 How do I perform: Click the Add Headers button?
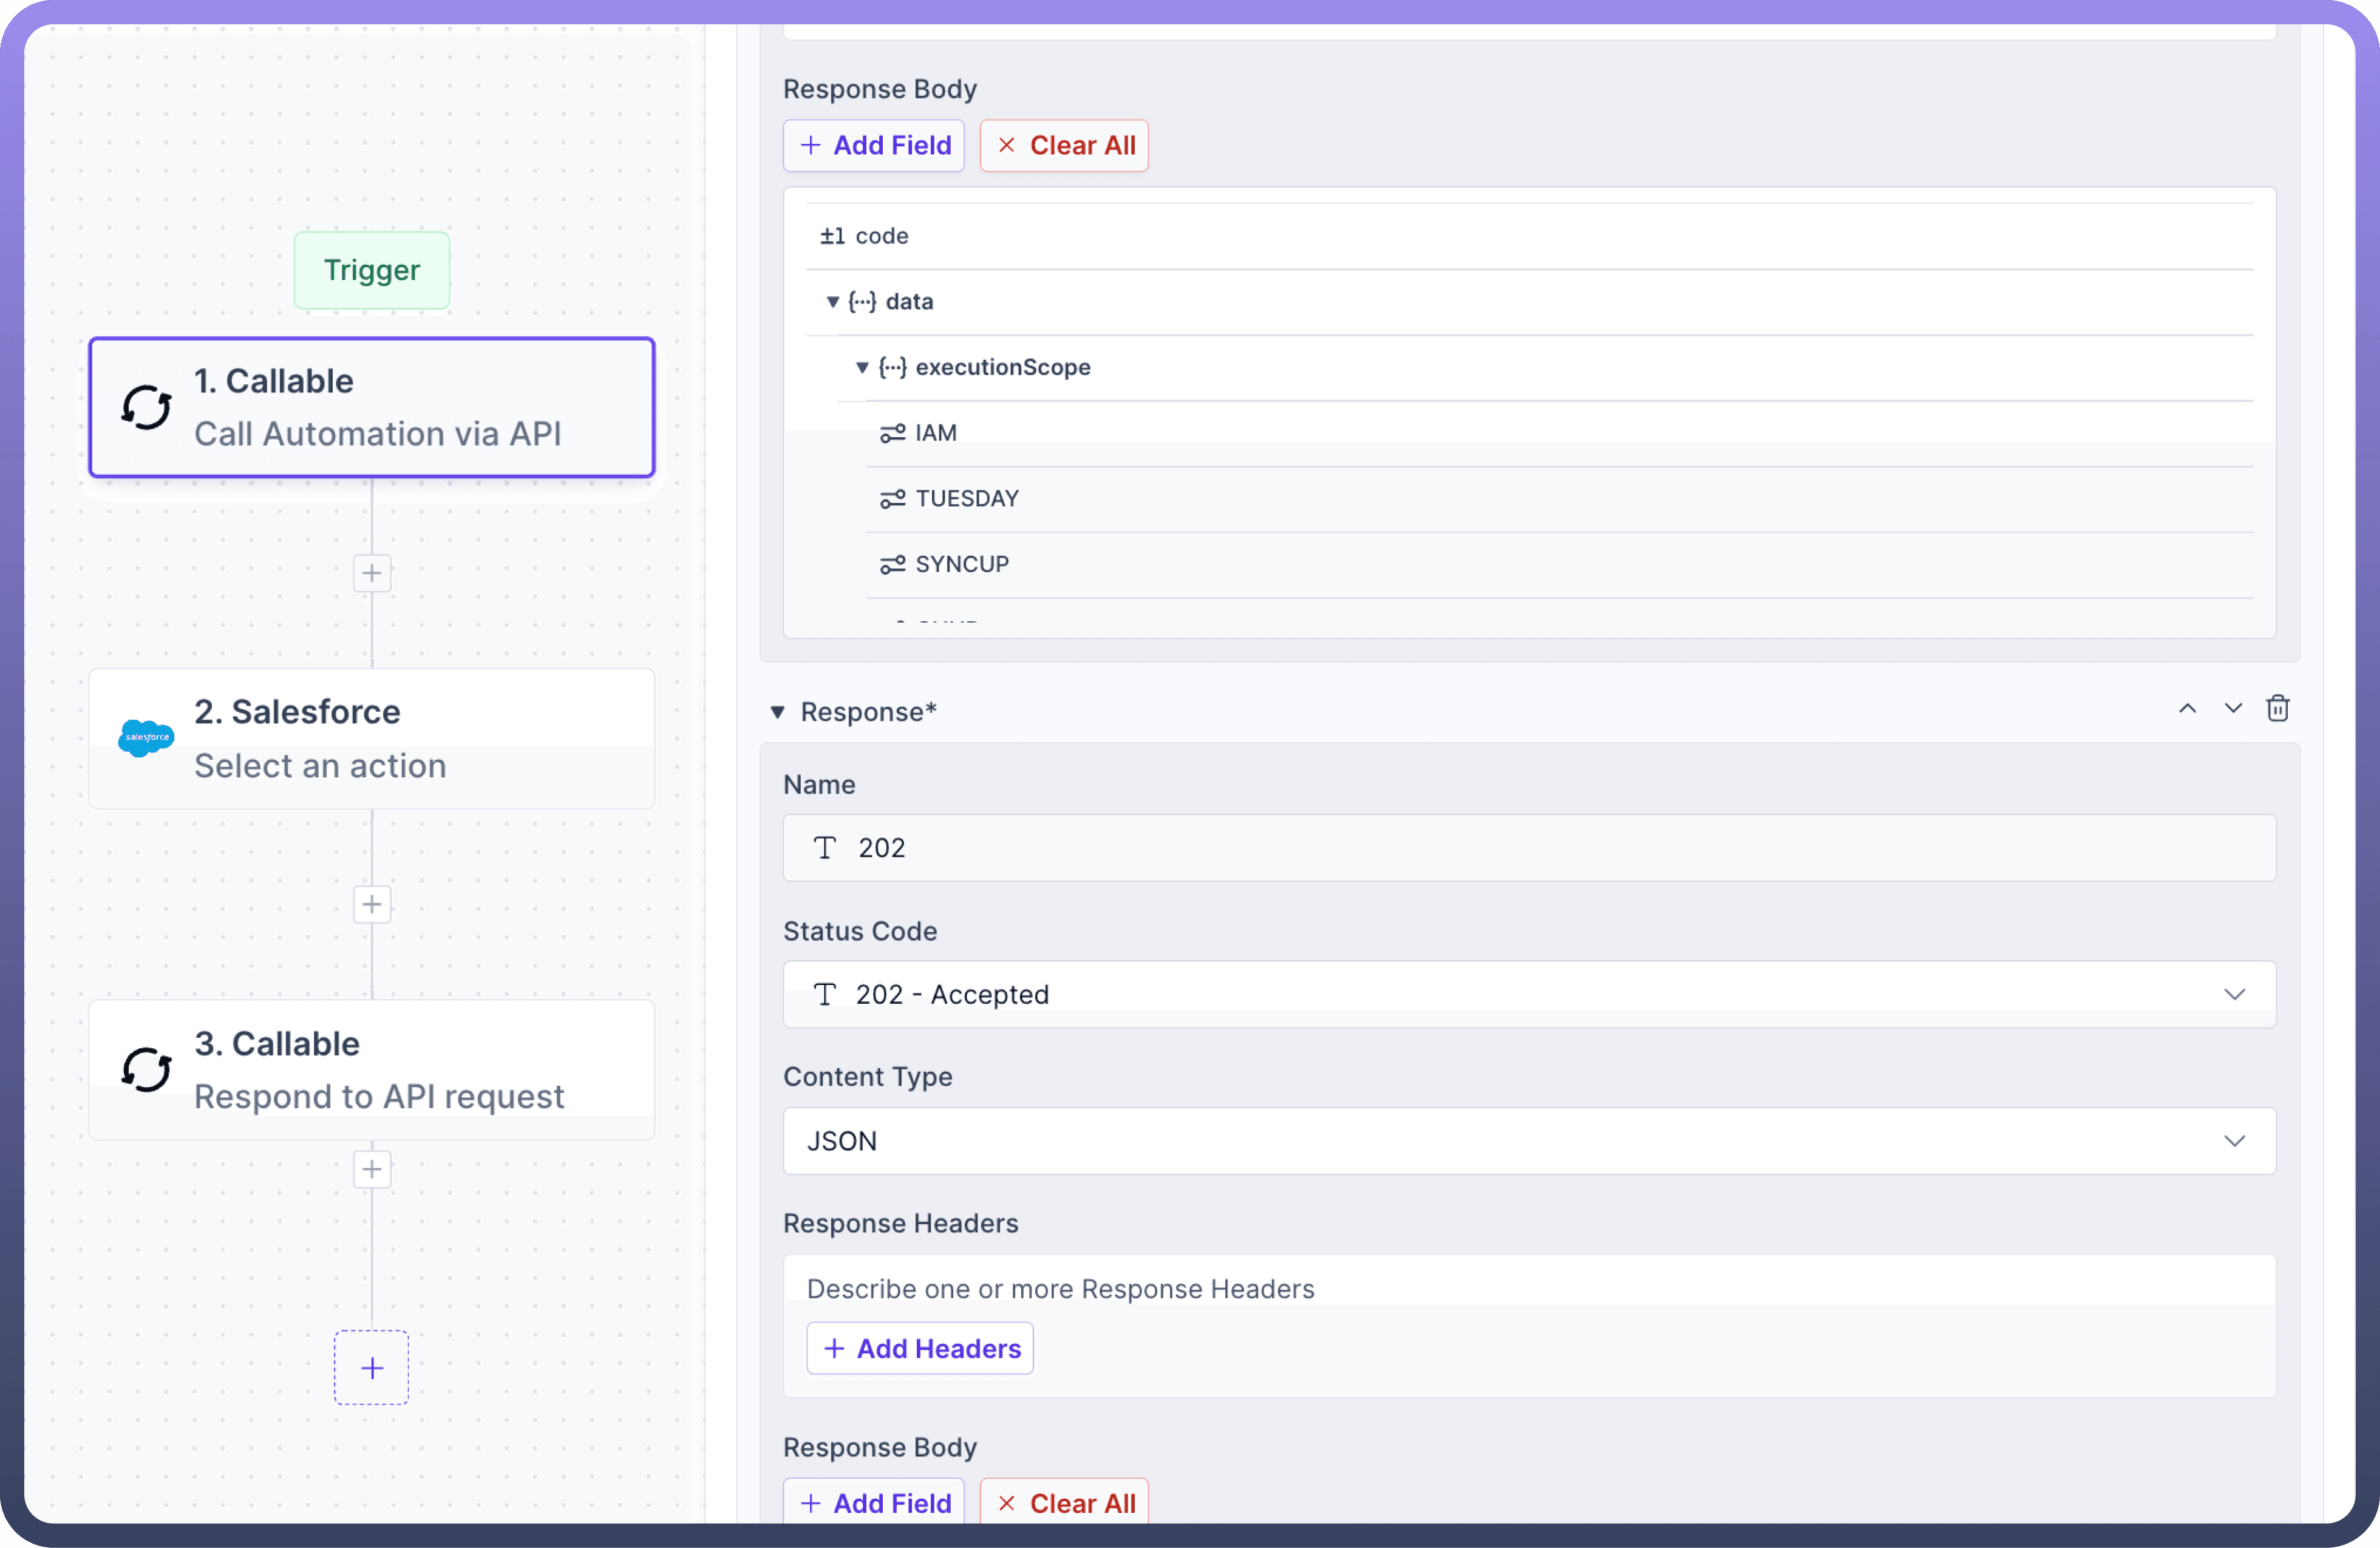[x=920, y=1348]
